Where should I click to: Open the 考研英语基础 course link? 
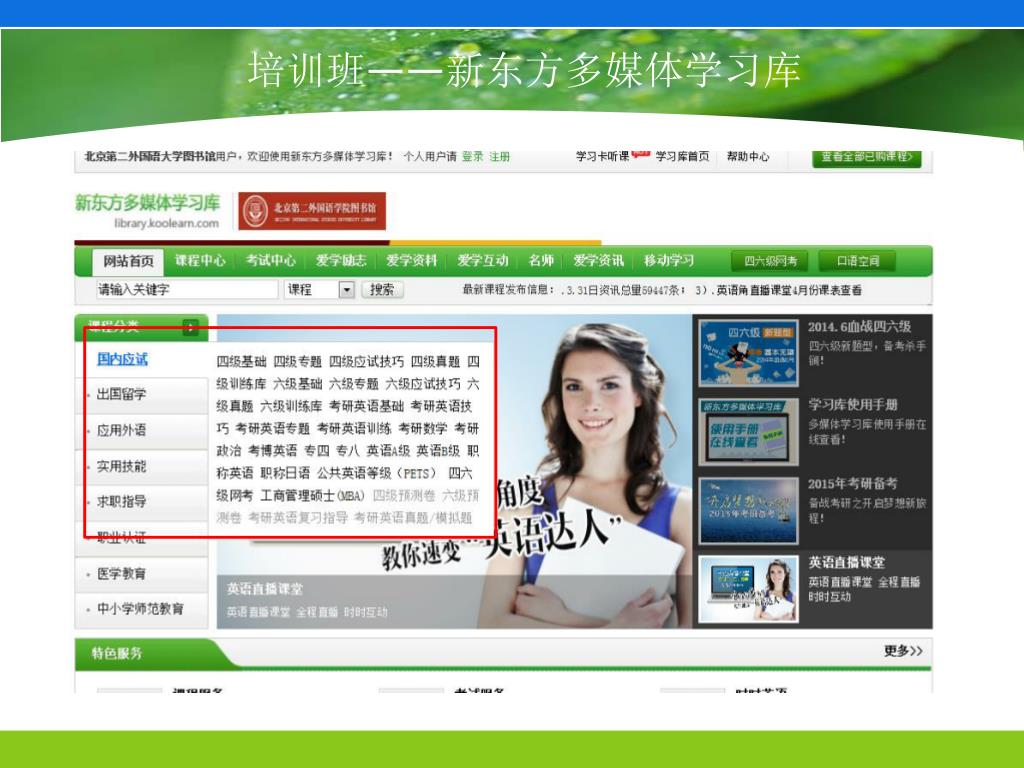[366, 406]
